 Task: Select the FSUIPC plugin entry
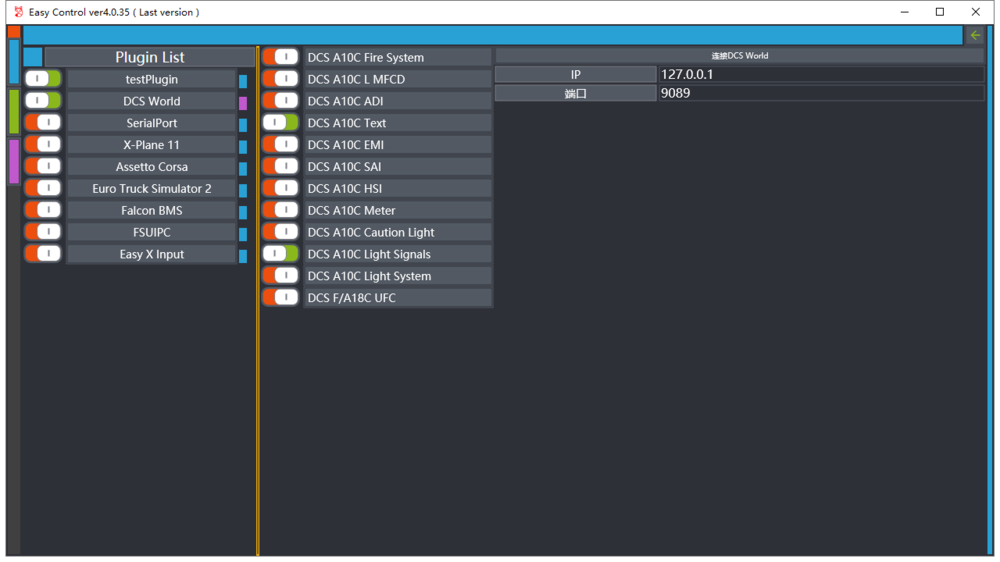(152, 232)
